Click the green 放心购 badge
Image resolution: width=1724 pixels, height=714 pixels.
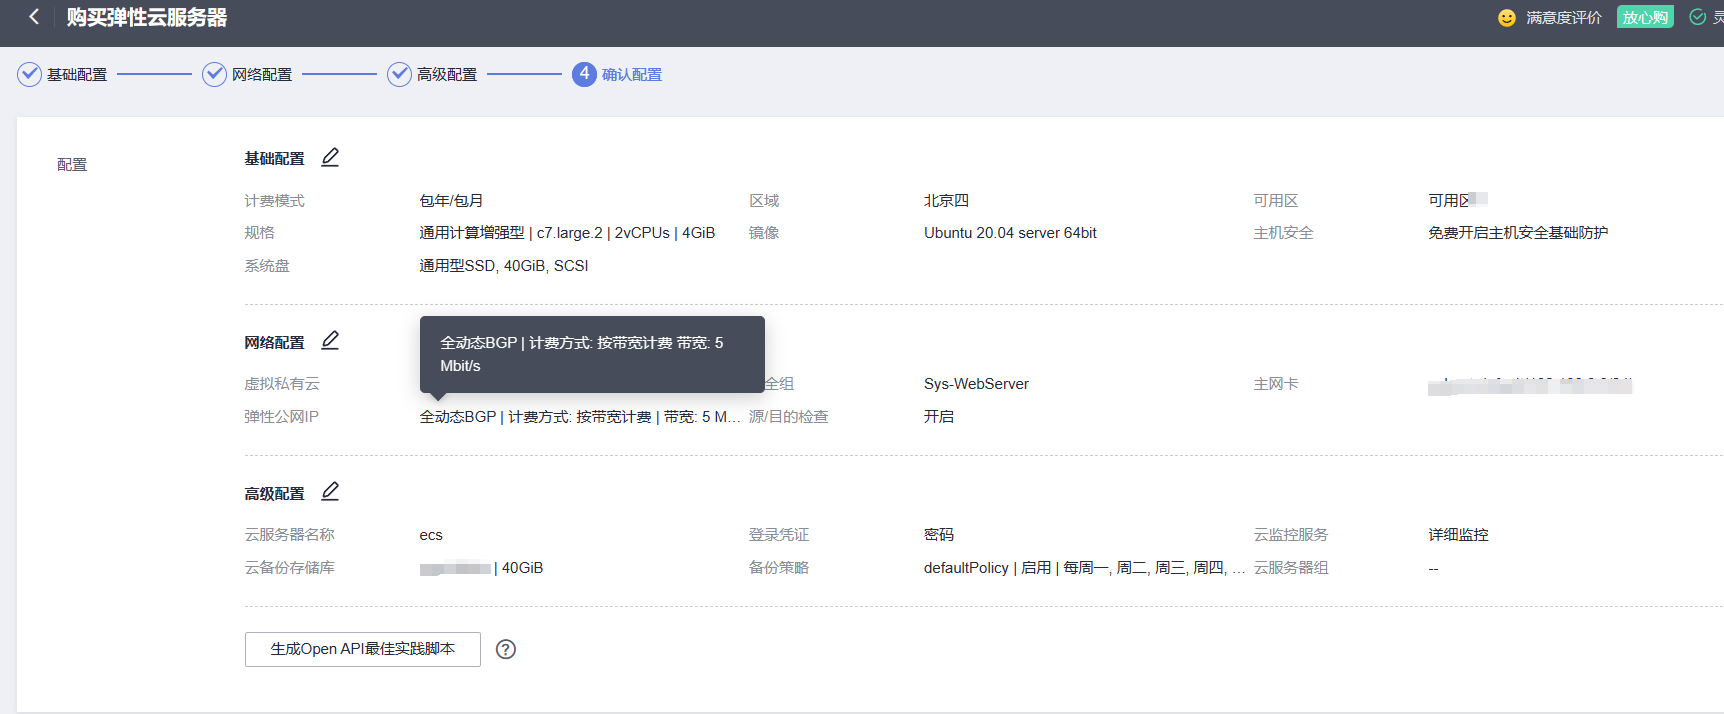[x=1645, y=17]
